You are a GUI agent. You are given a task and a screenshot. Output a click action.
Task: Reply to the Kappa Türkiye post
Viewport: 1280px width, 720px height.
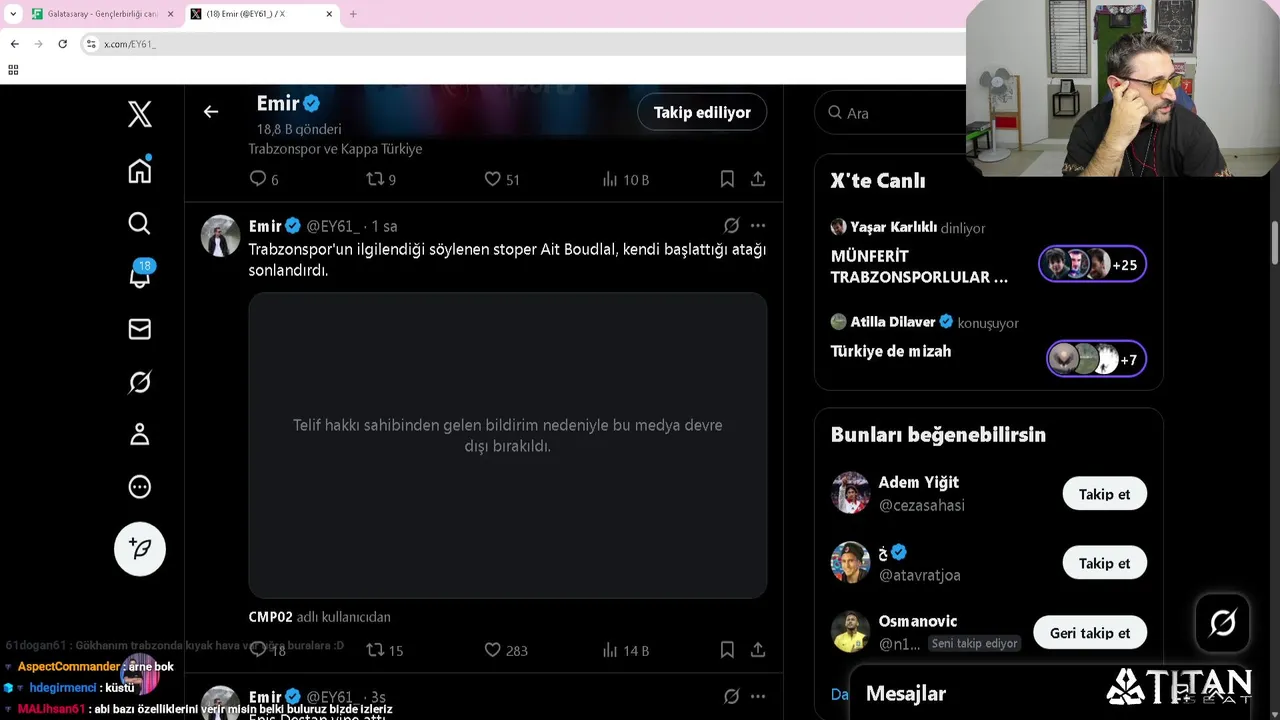[x=264, y=179]
